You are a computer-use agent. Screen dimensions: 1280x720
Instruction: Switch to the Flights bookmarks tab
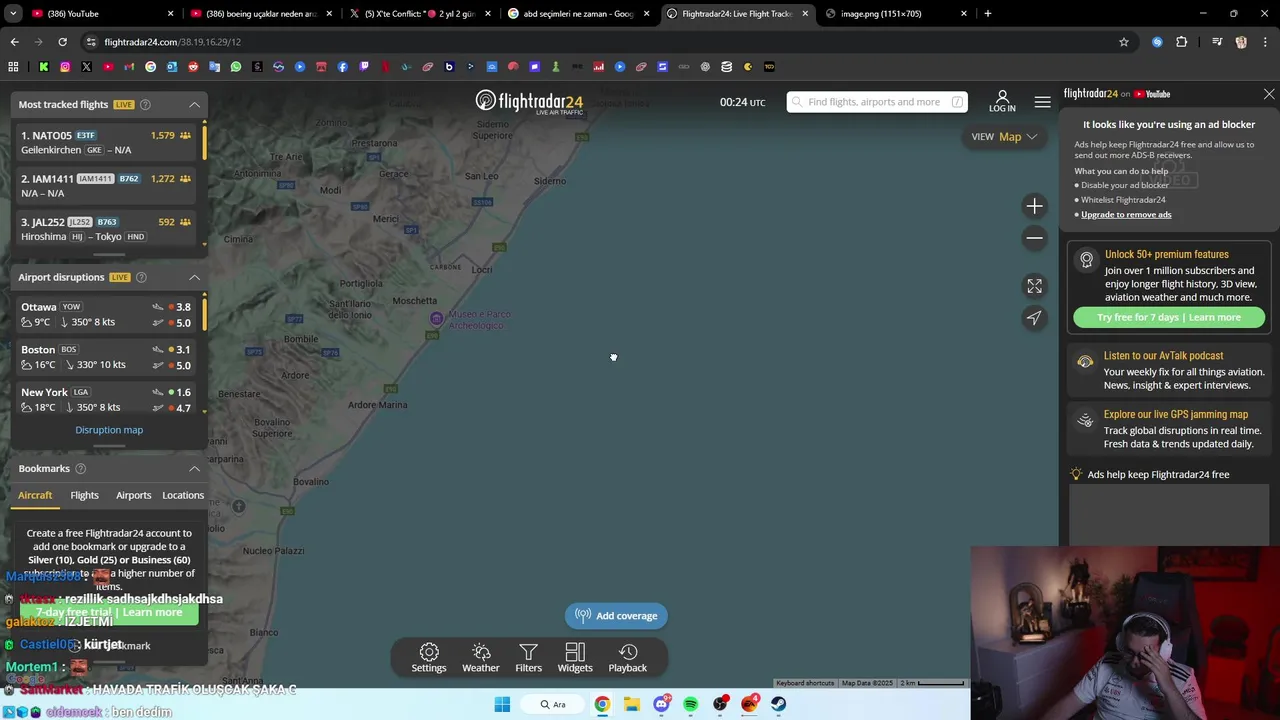[84, 495]
